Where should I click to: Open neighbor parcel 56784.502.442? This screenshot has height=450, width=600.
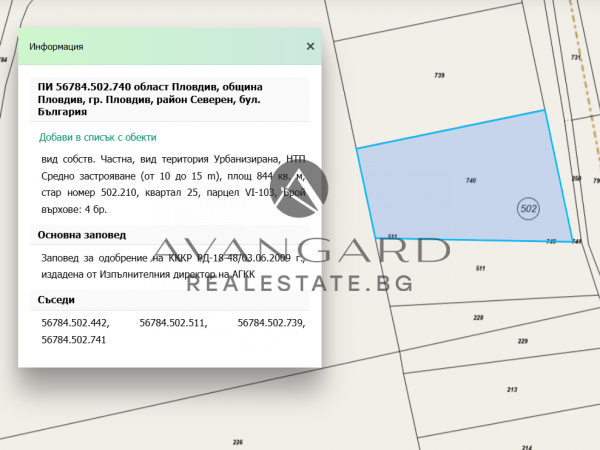[x=75, y=323]
